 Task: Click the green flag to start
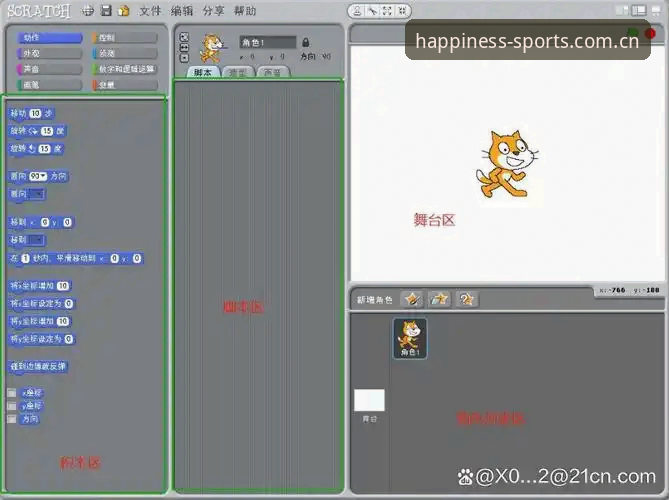[x=633, y=32]
